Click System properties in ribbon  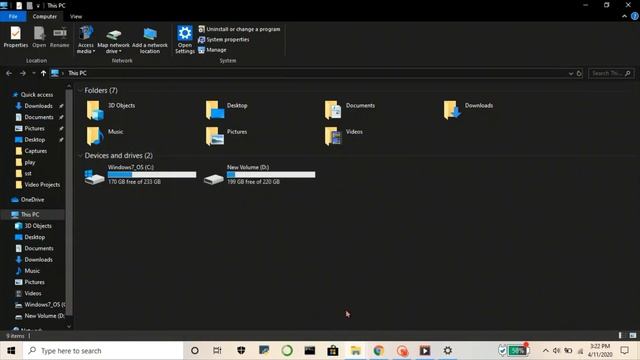tap(224, 40)
